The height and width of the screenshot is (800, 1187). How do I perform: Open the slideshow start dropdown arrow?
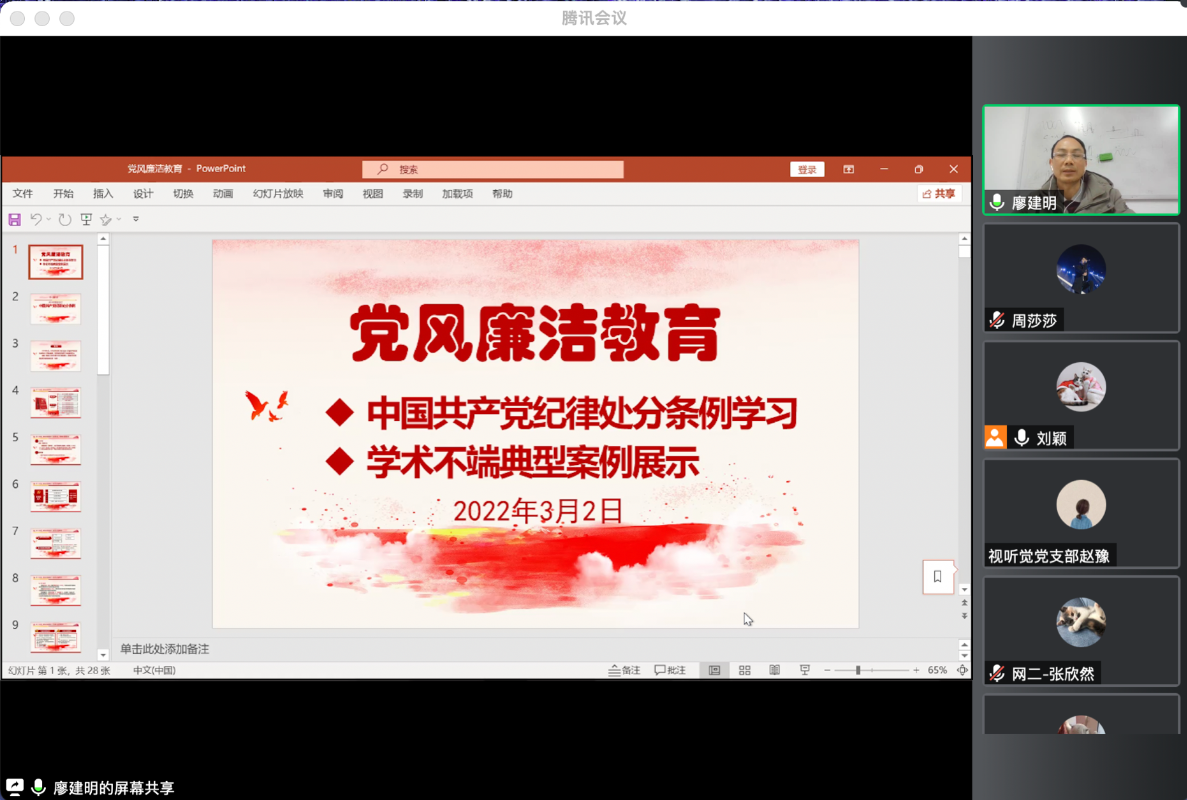[118, 220]
